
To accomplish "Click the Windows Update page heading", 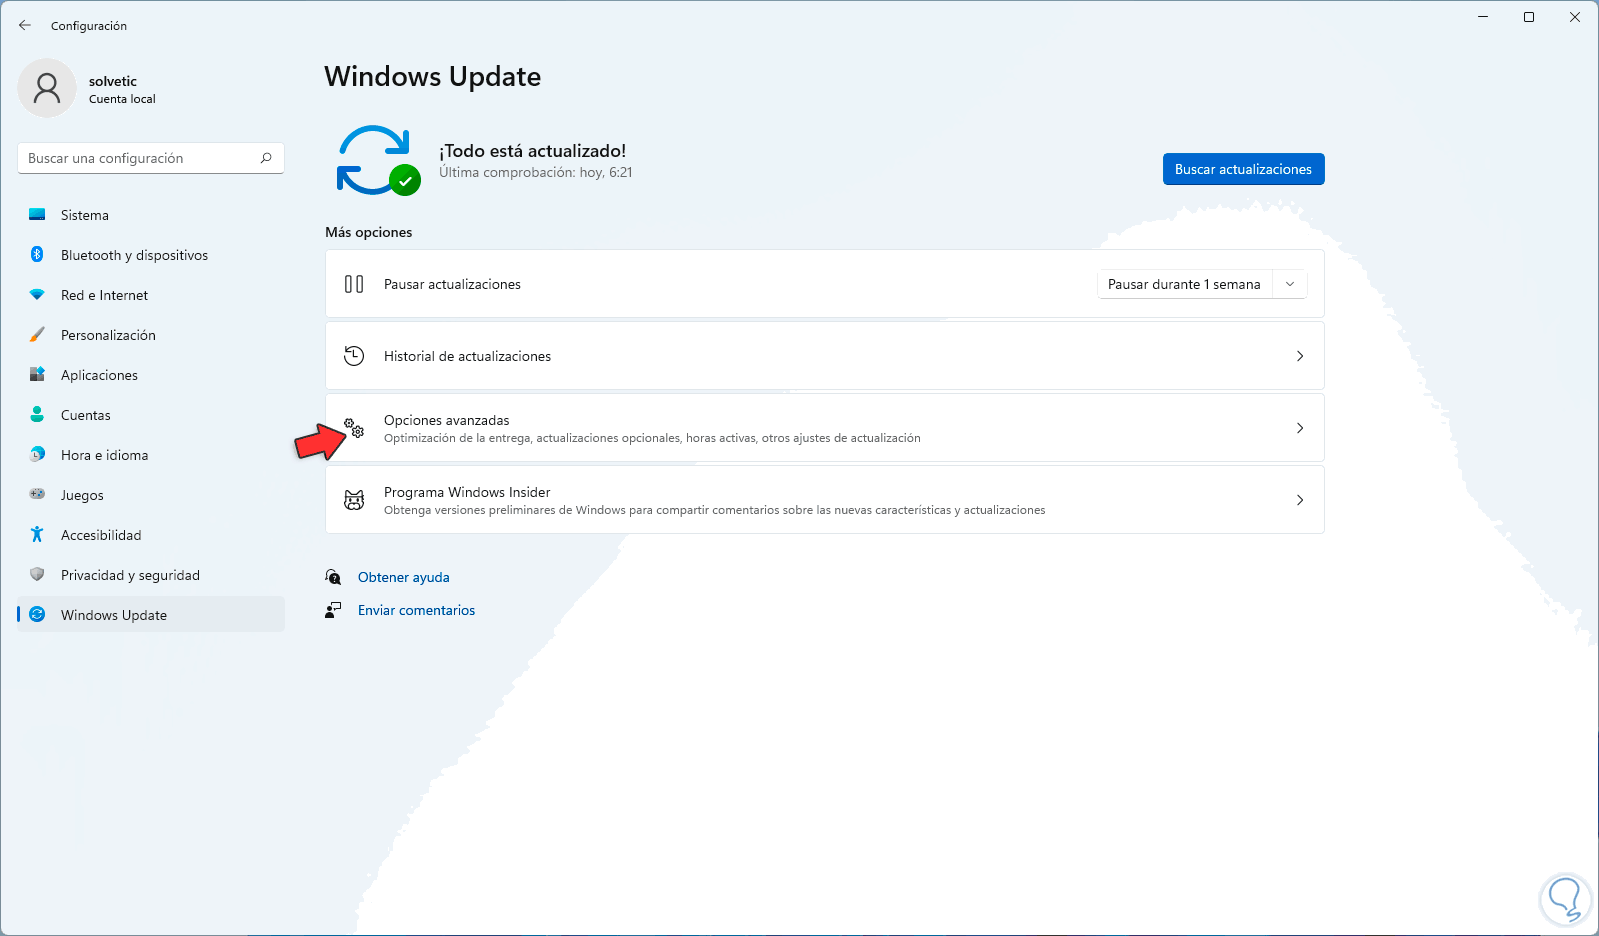I will click(433, 77).
